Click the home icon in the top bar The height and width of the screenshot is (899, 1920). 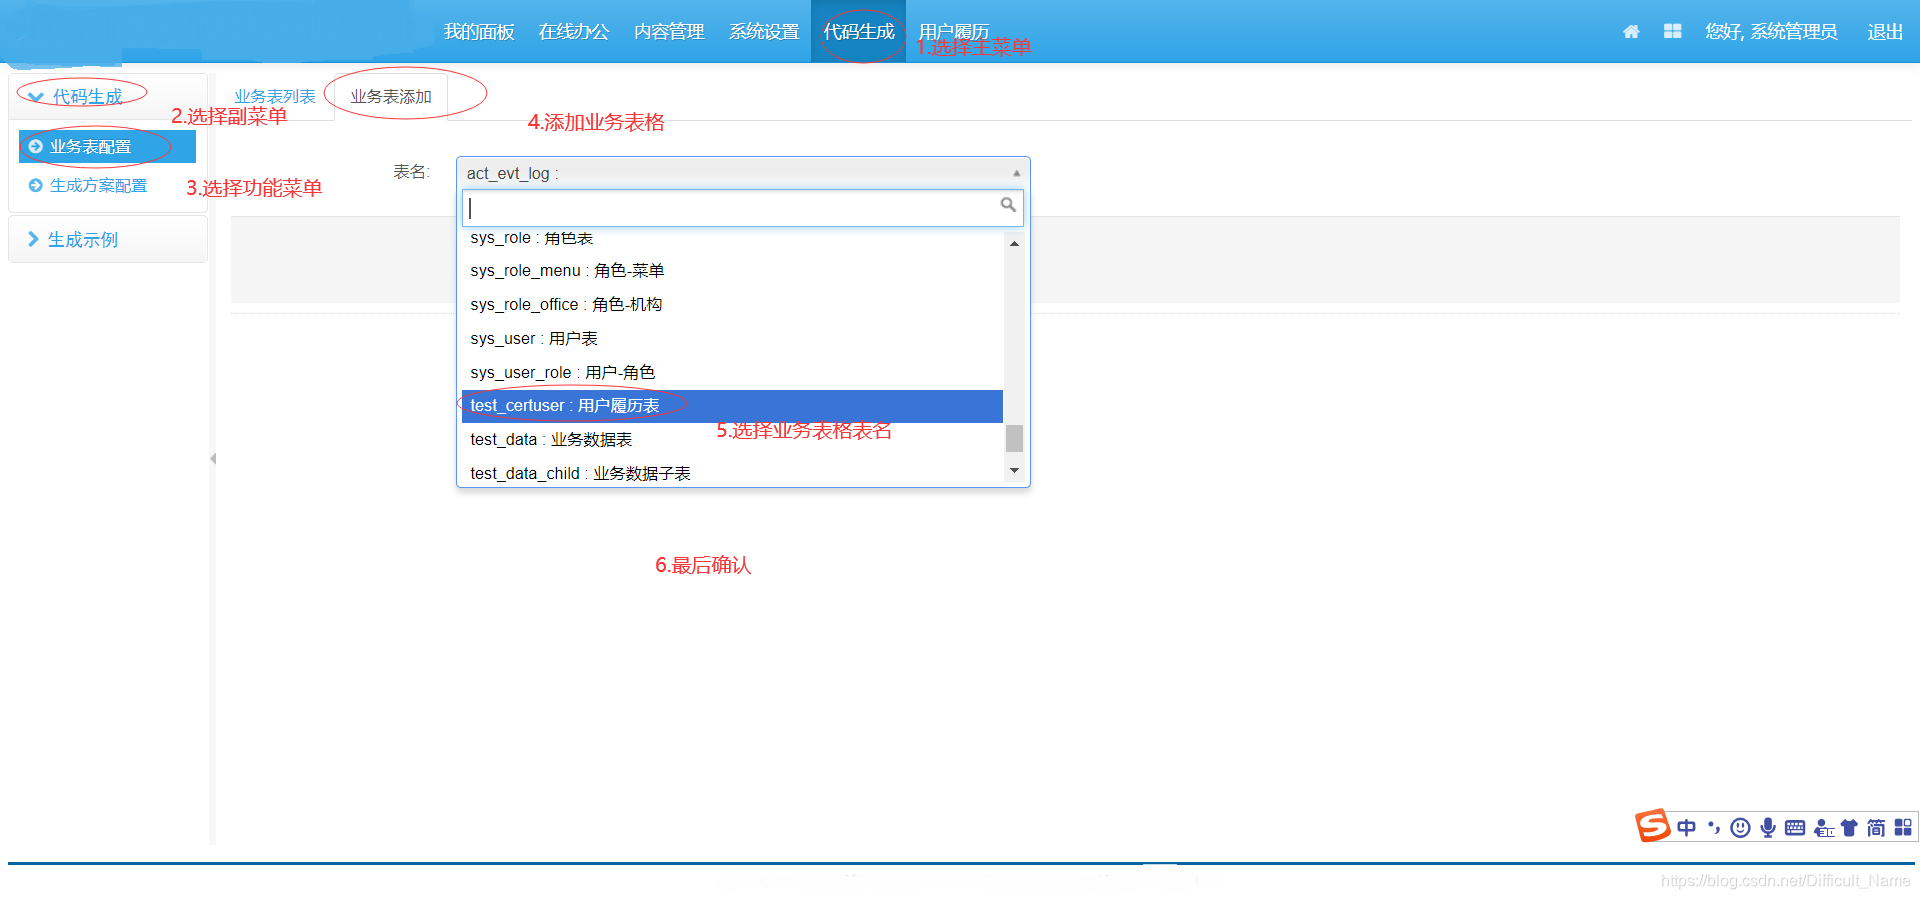pyautogui.click(x=1631, y=32)
